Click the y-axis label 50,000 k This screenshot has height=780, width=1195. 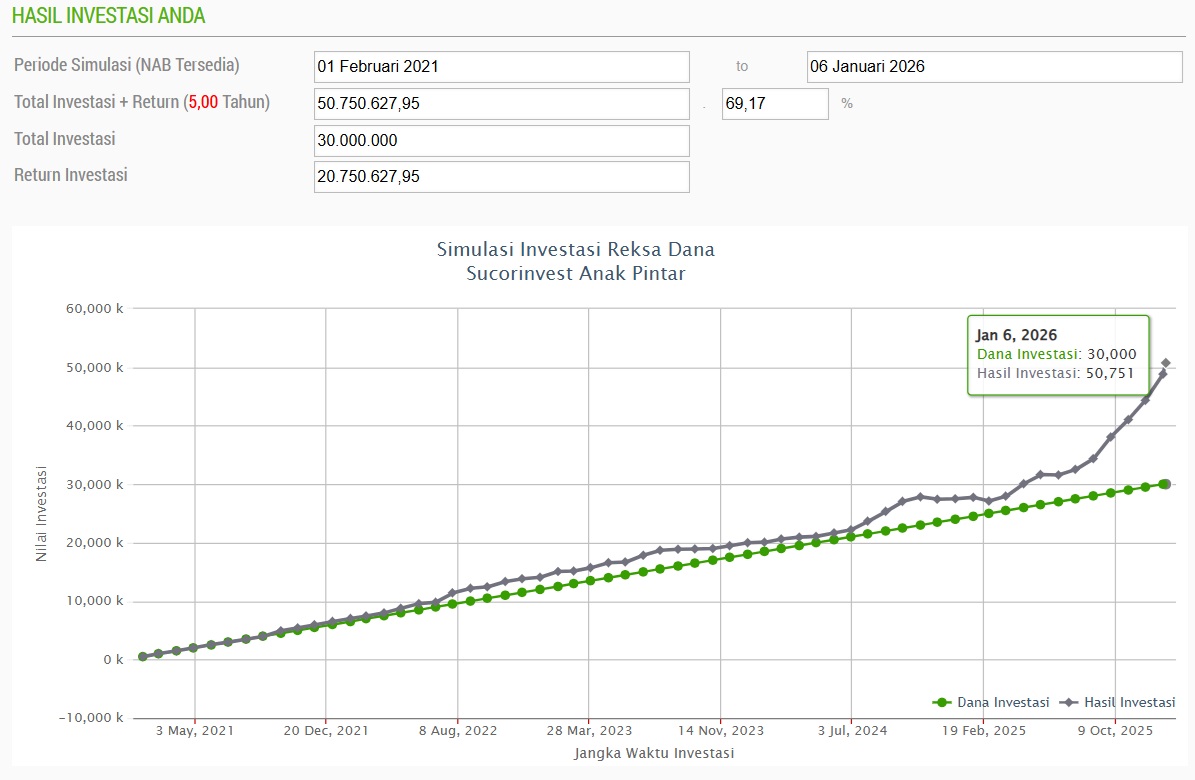click(95, 368)
